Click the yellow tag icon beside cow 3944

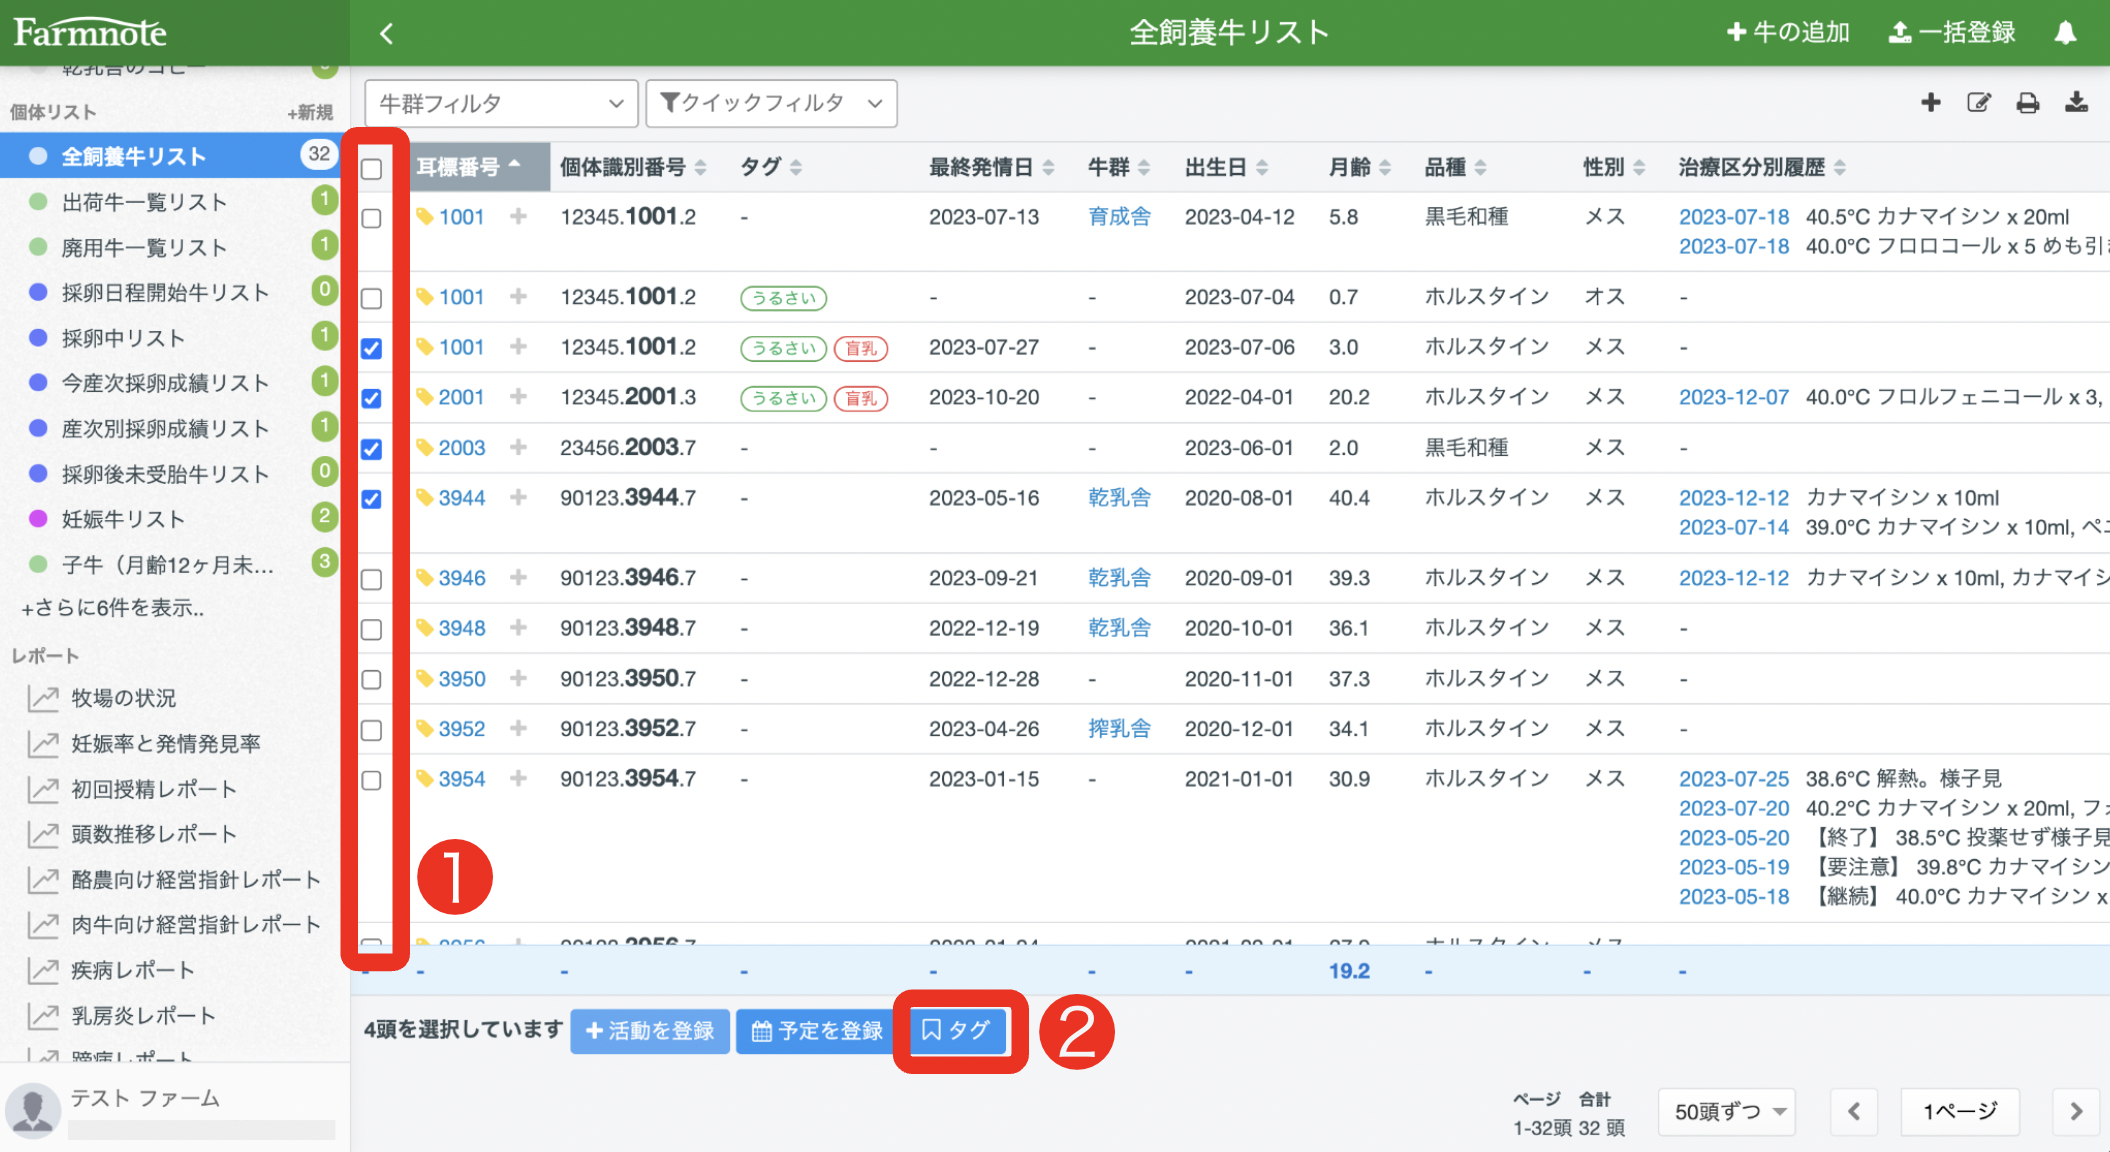423,497
